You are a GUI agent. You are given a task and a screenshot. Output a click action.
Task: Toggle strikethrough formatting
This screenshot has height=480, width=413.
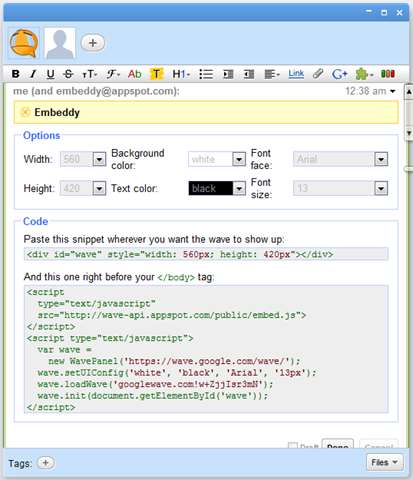(68, 74)
